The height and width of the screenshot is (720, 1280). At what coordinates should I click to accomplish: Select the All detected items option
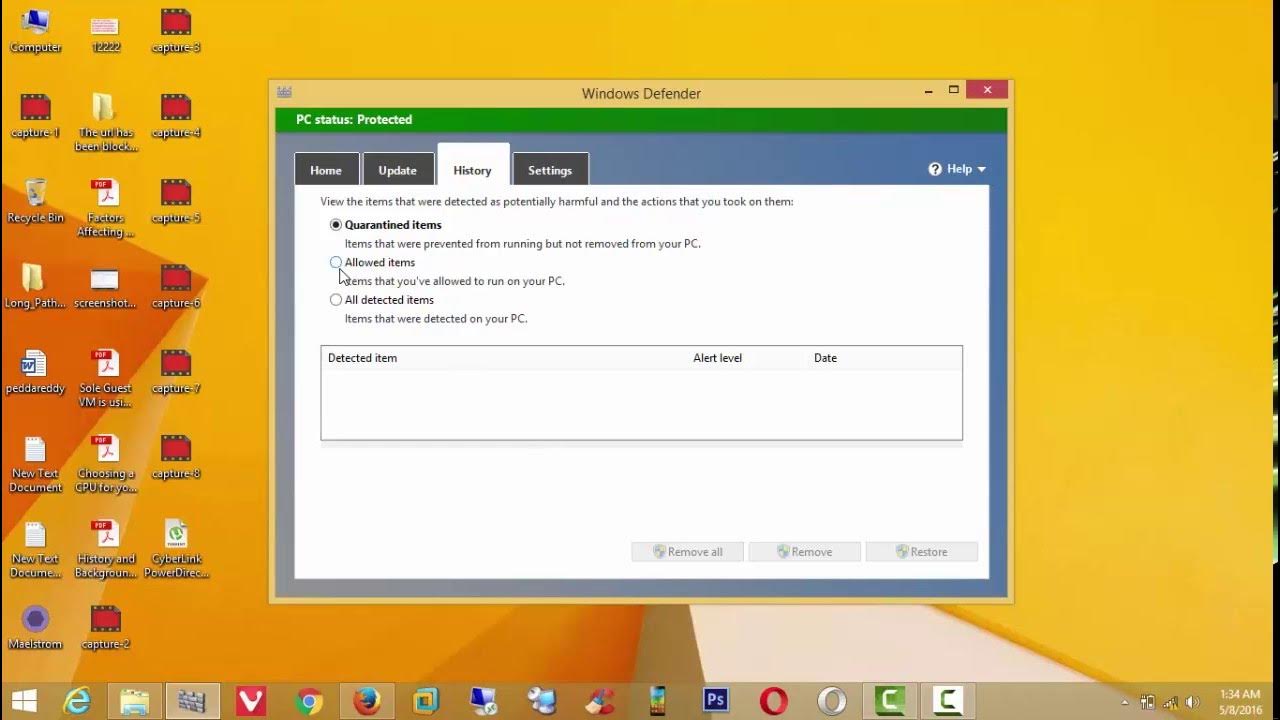(336, 300)
